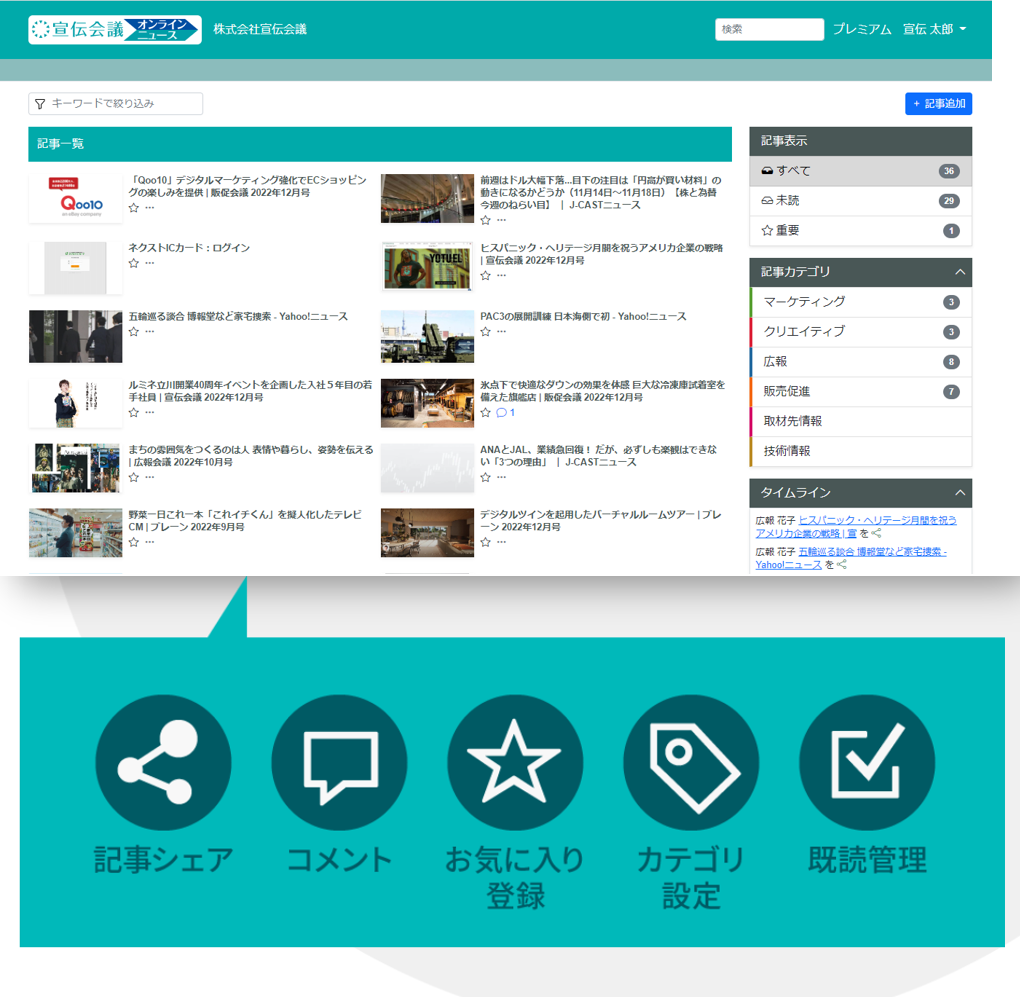The height and width of the screenshot is (997, 1020).
Task: Click the large コメント speech bubble icon
Action: (x=339, y=762)
